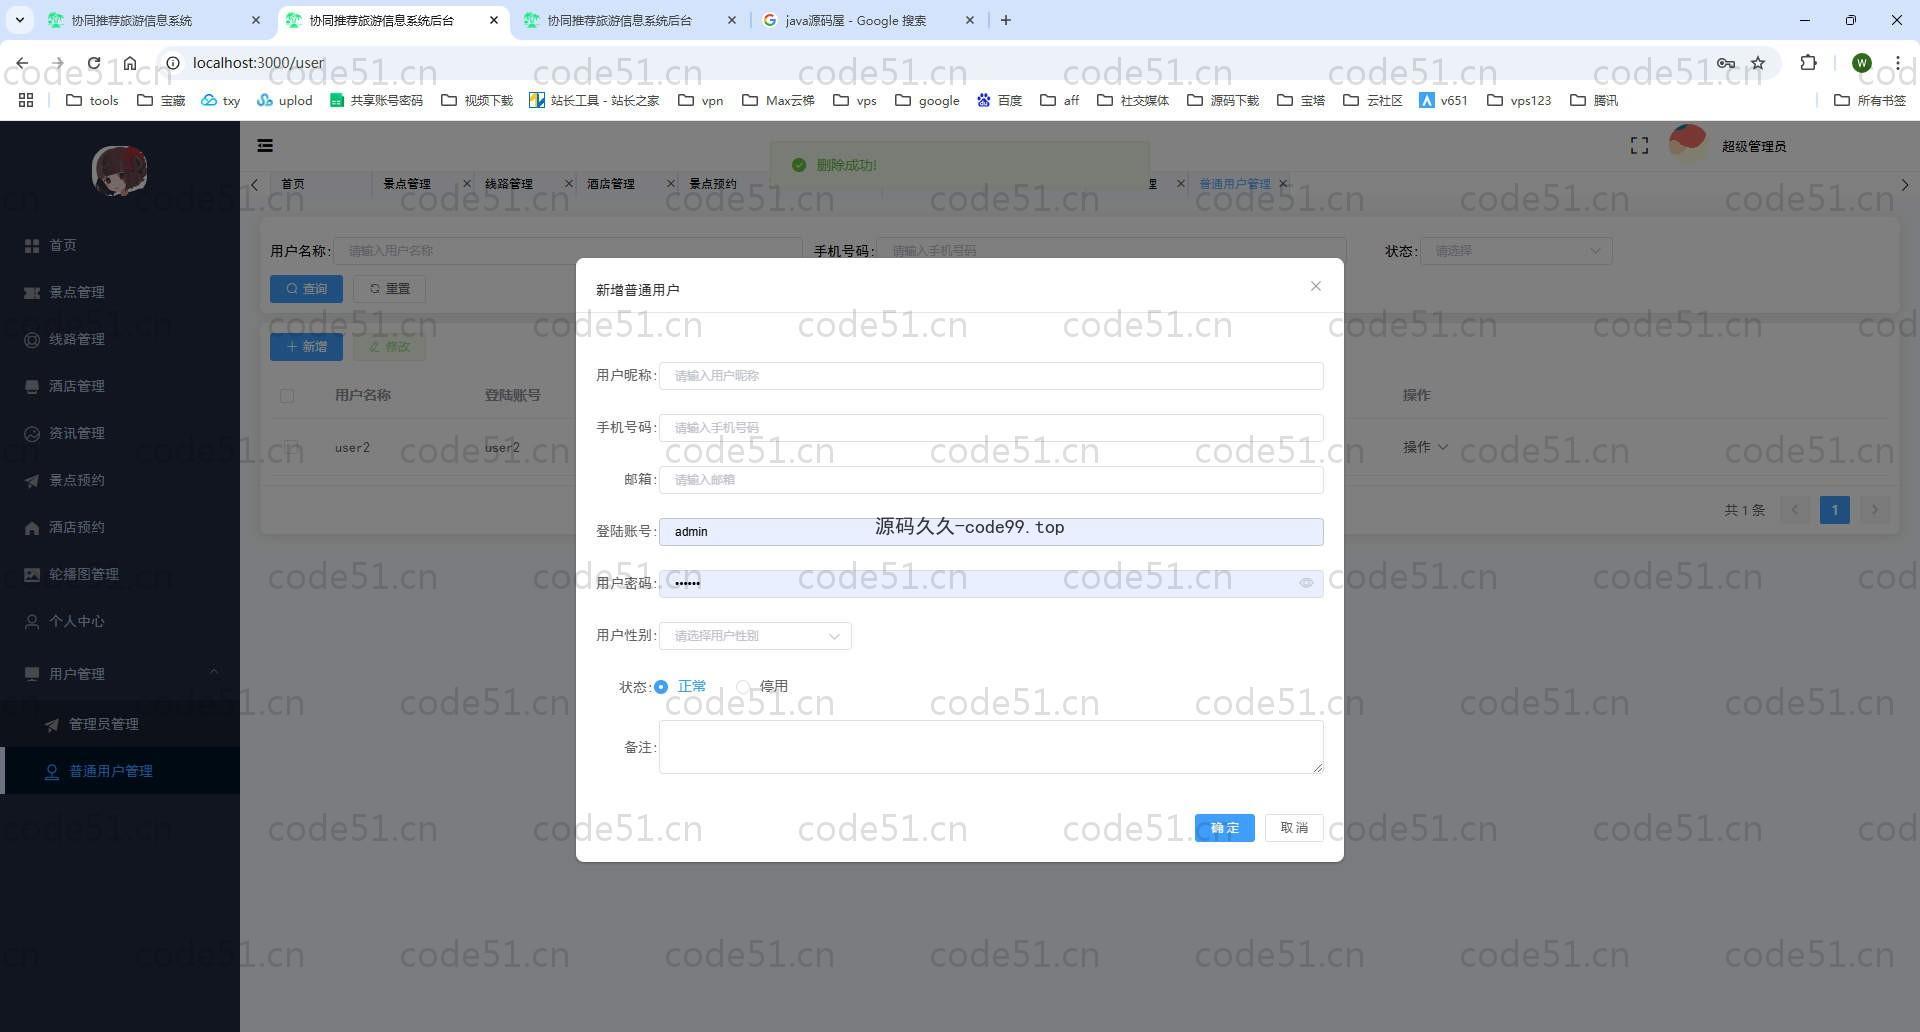Close the 普通用户管理 page tab
The width and height of the screenshot is (1920, 1032).
click(x=1283, y=184)
